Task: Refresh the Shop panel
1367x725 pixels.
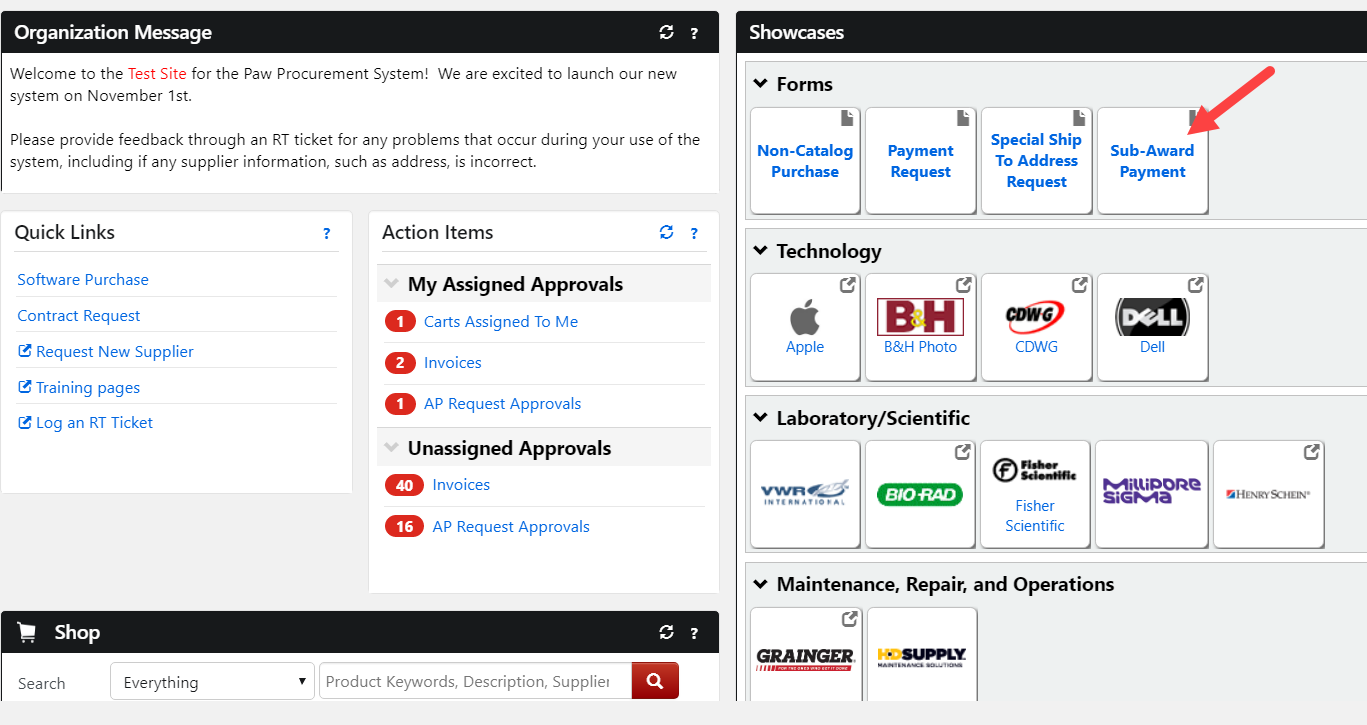Action: click(667, 632)
